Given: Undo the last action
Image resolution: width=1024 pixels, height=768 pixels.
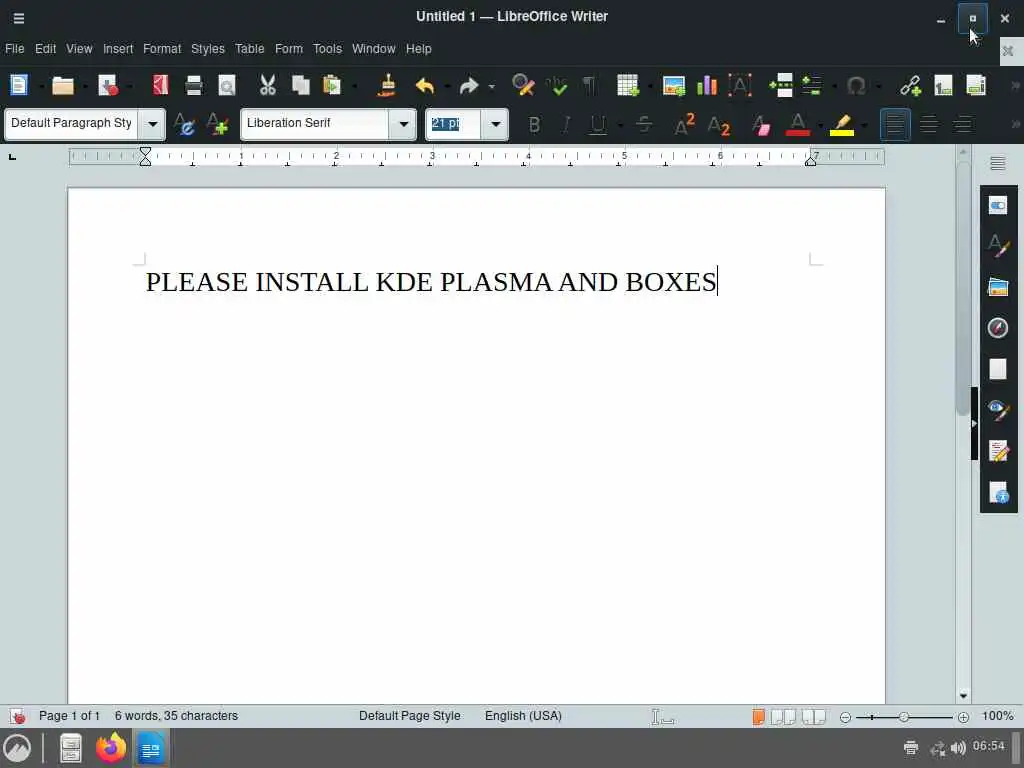Looking at the screenshot, I should (424, 86).
